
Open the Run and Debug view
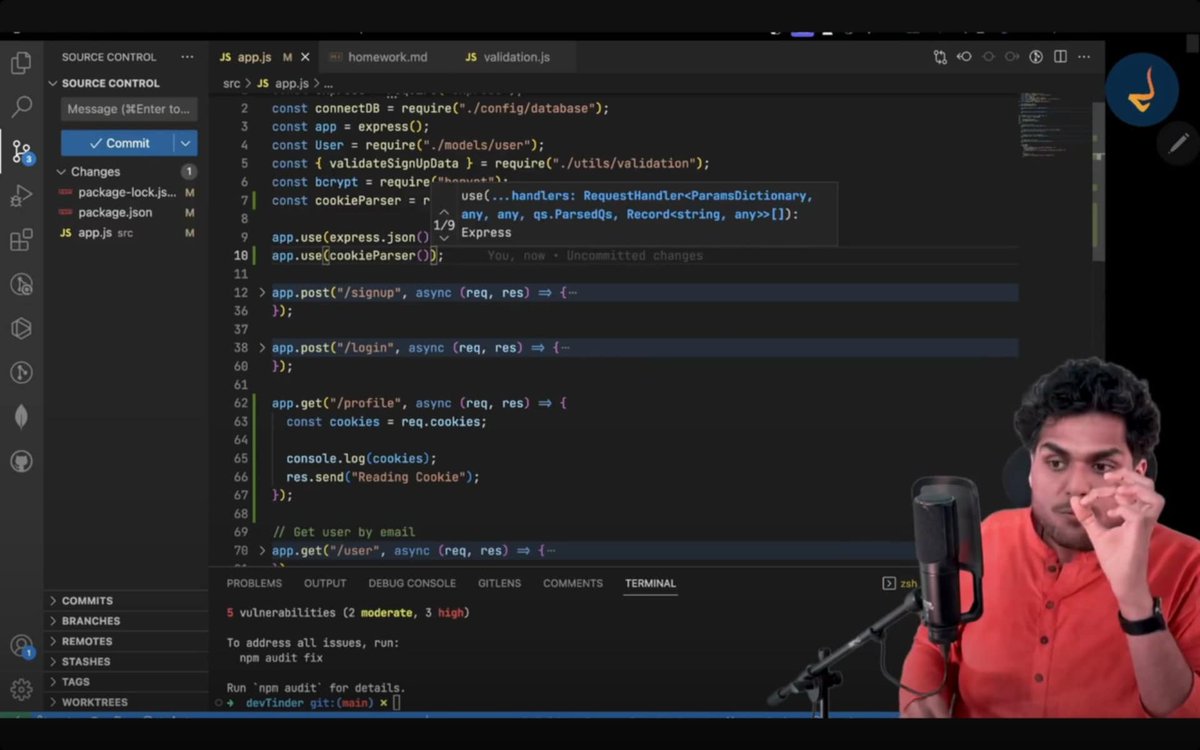(20, 196)
